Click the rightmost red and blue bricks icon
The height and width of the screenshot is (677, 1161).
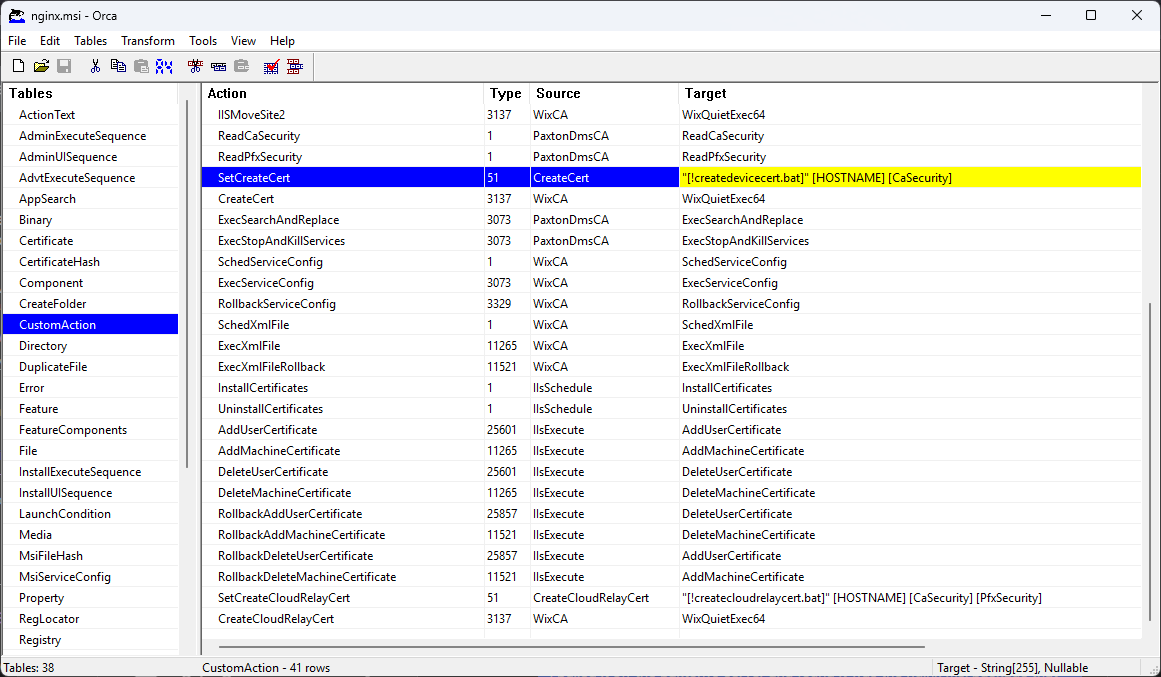[295, 67]
